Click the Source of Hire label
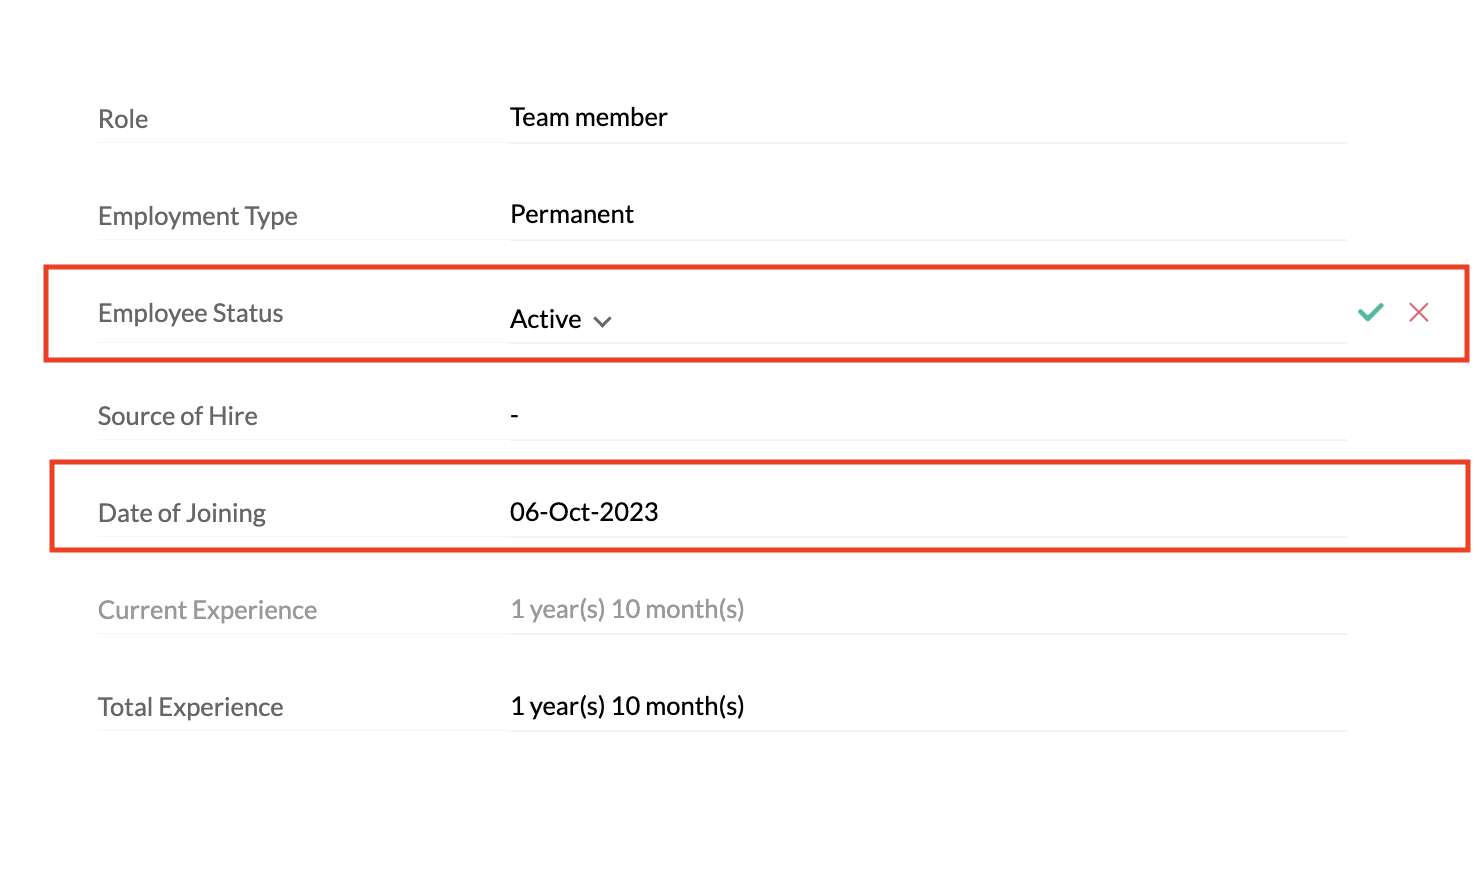Viewport: 1478px width, 870px height. coord(178,416)
